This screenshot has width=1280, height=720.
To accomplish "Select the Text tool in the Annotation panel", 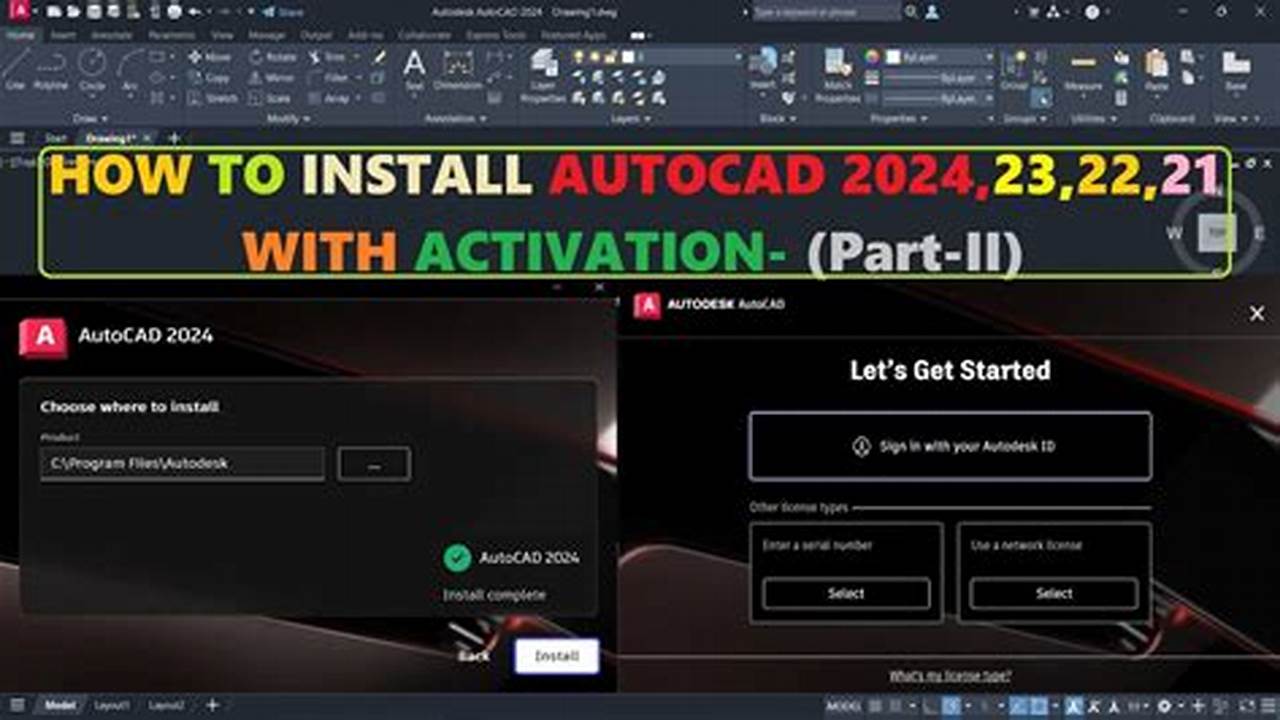I will point(413,65).
